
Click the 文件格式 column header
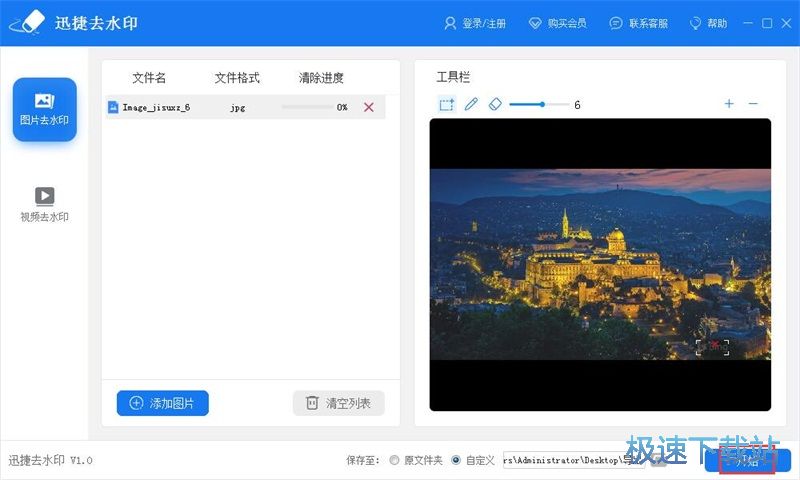(237, 78)
